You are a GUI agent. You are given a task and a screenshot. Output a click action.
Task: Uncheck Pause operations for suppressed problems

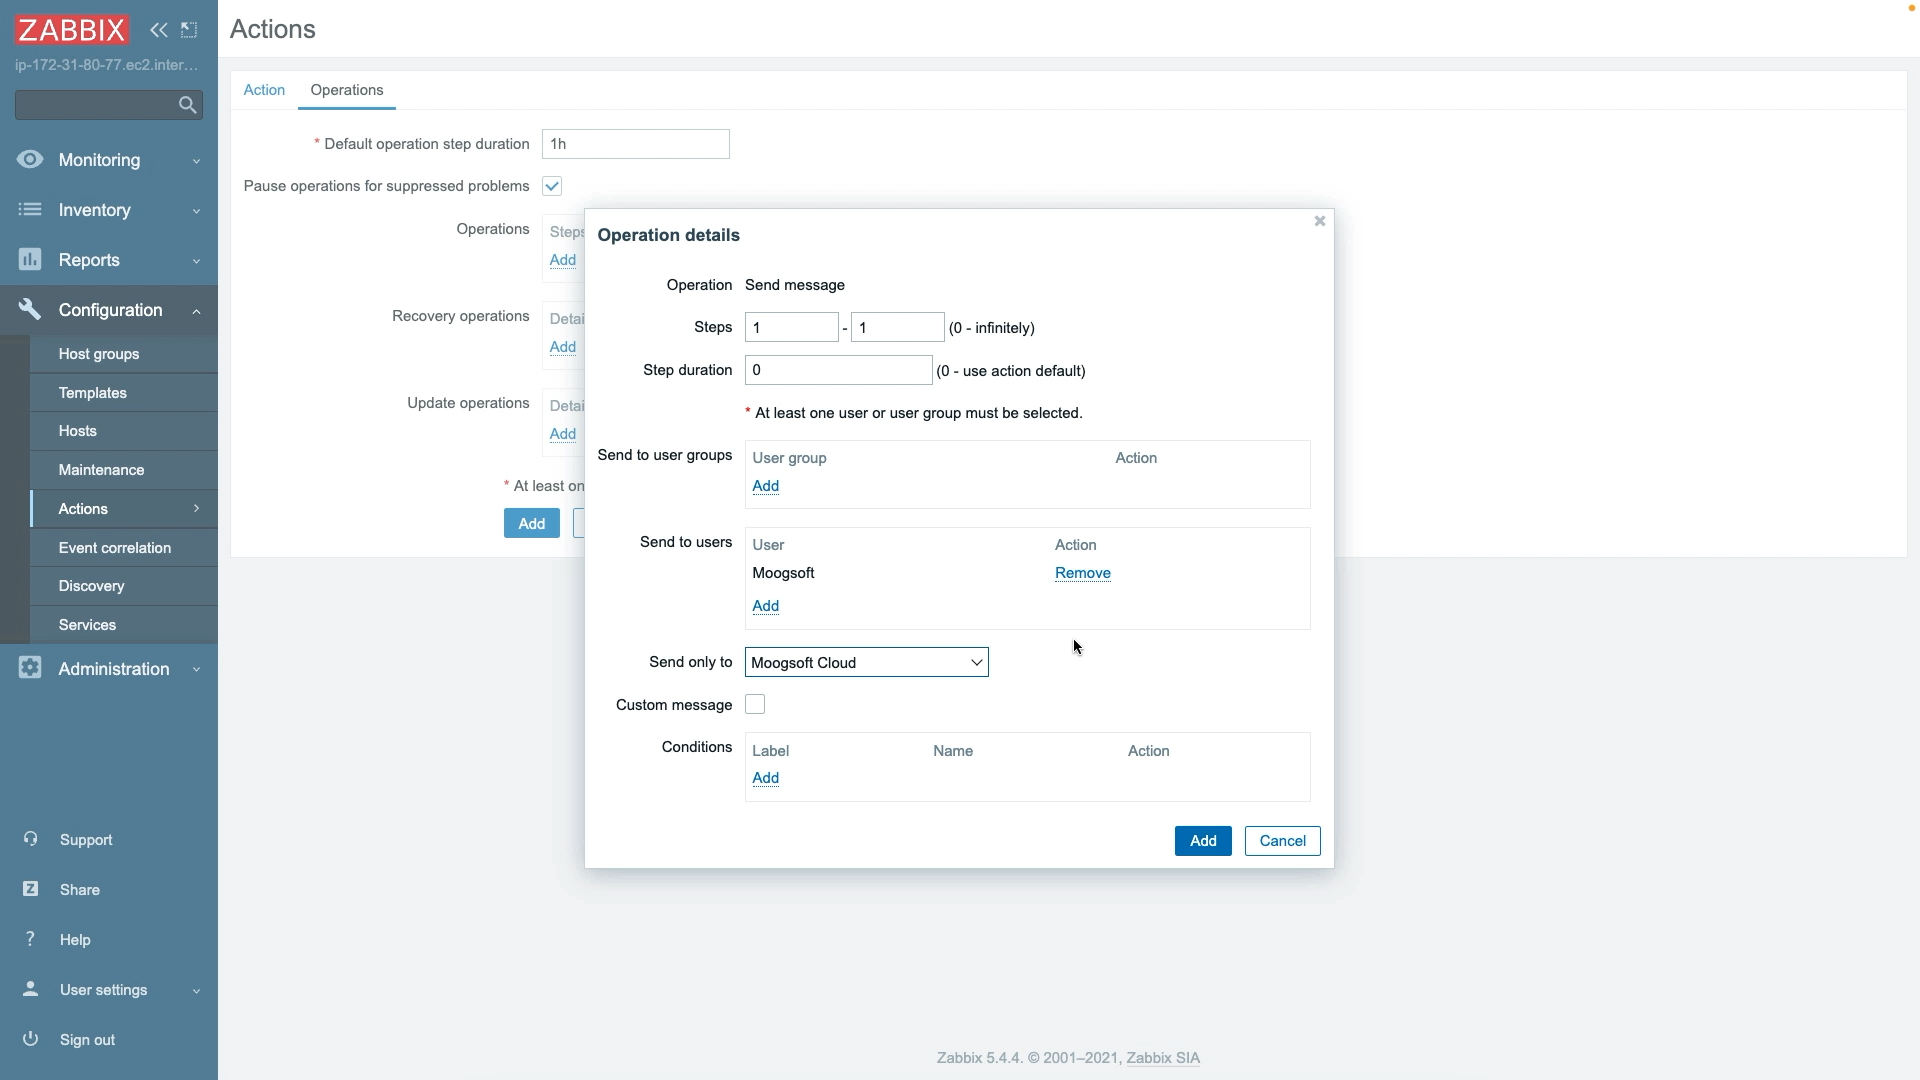click(552, 186)
